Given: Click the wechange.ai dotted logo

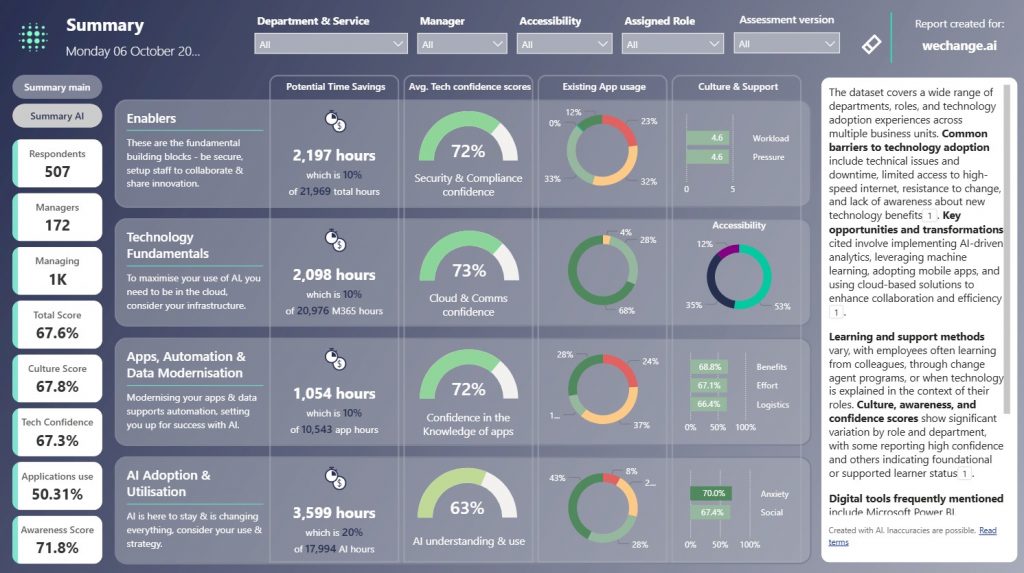Looking at the screenshot, I should [x=34, y=36].
